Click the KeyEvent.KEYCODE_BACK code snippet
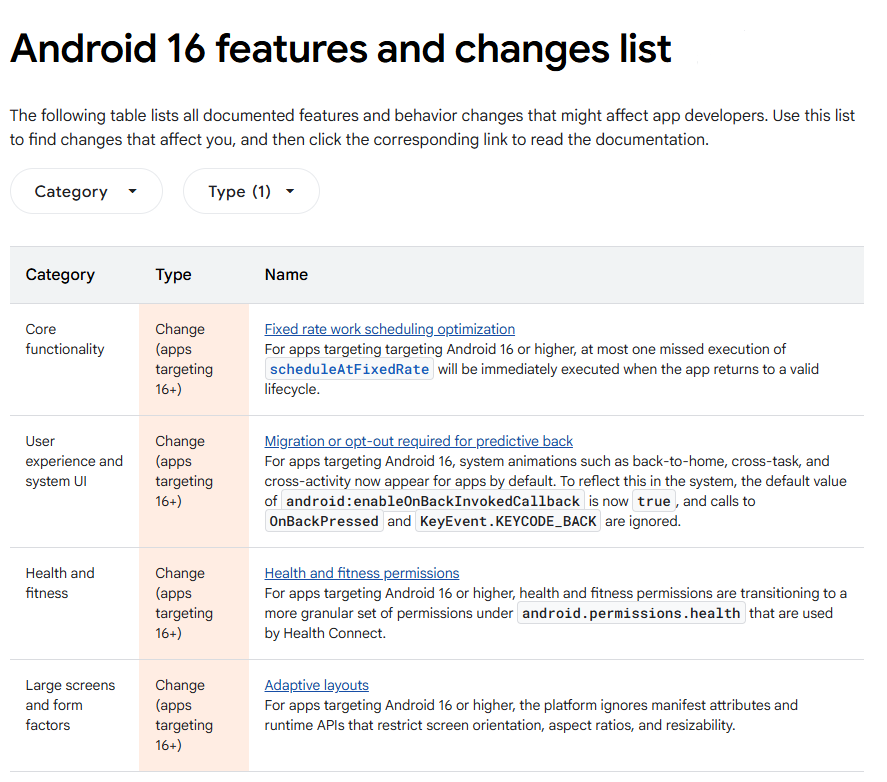This screenshot has width=887, height=782. click(x=507, y=521)
